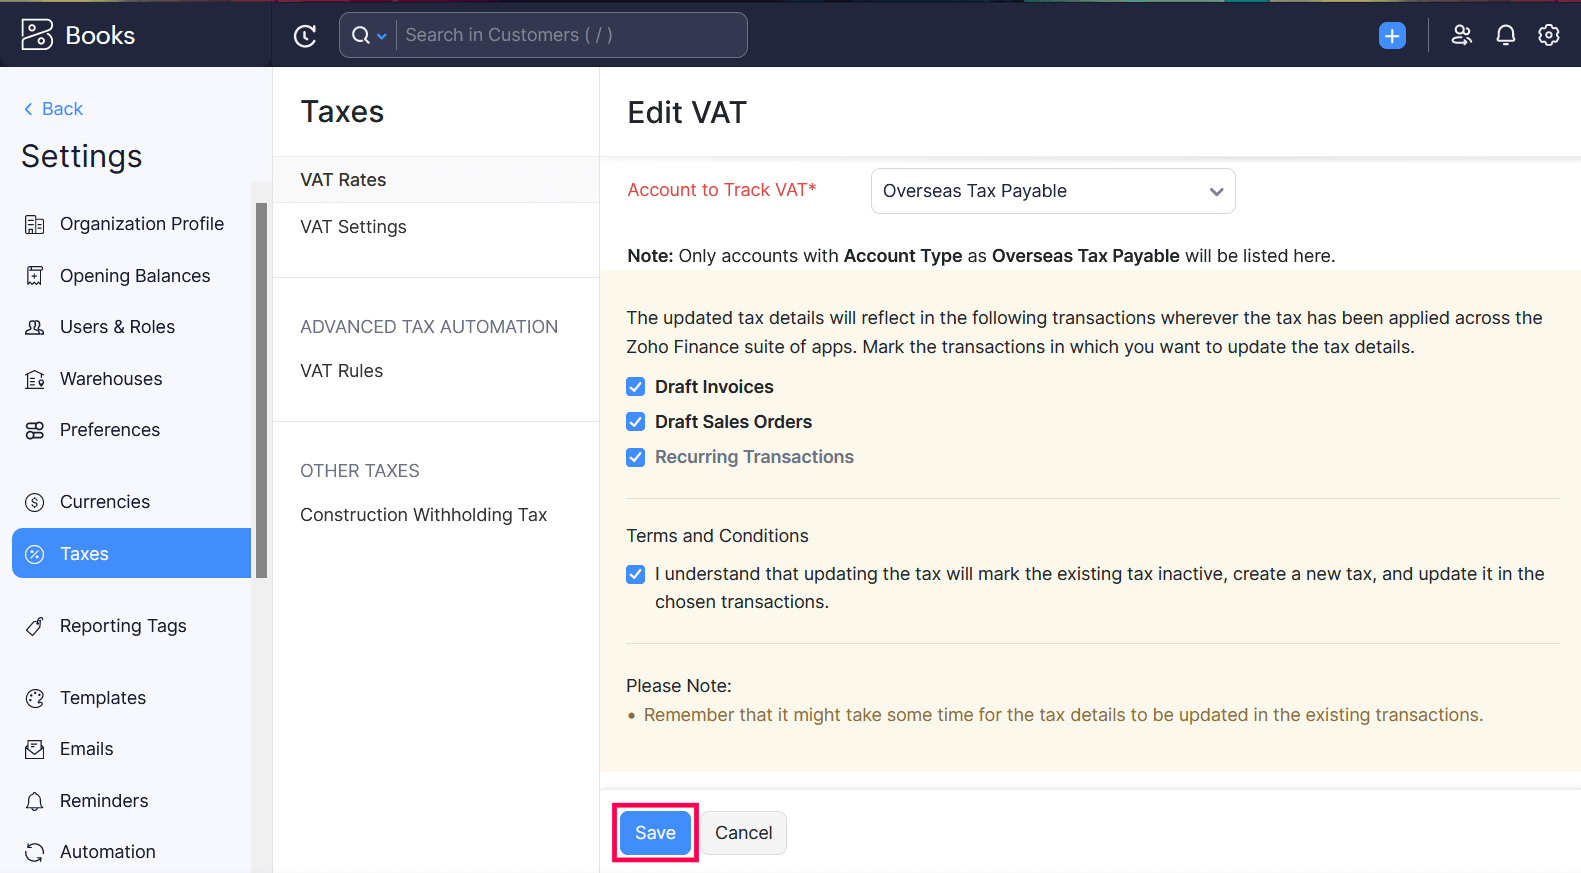The image size is (1581, 873).
Task: Click the Currencies coin icon
Action: 35,503
